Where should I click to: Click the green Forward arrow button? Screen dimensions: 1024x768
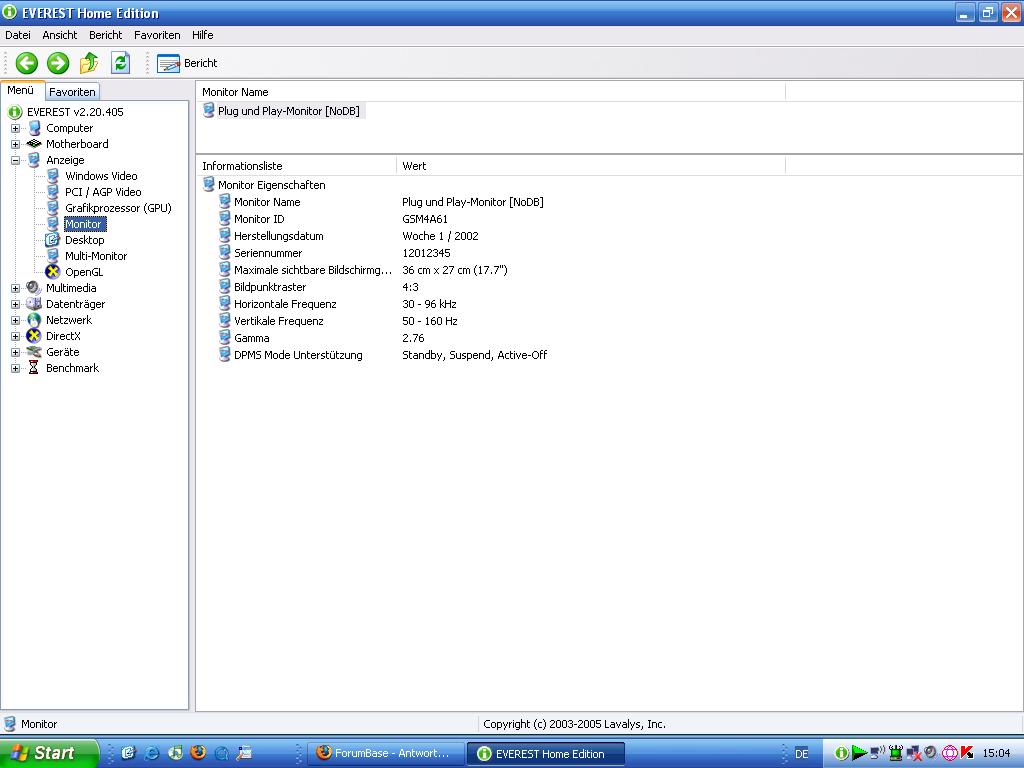58,63
